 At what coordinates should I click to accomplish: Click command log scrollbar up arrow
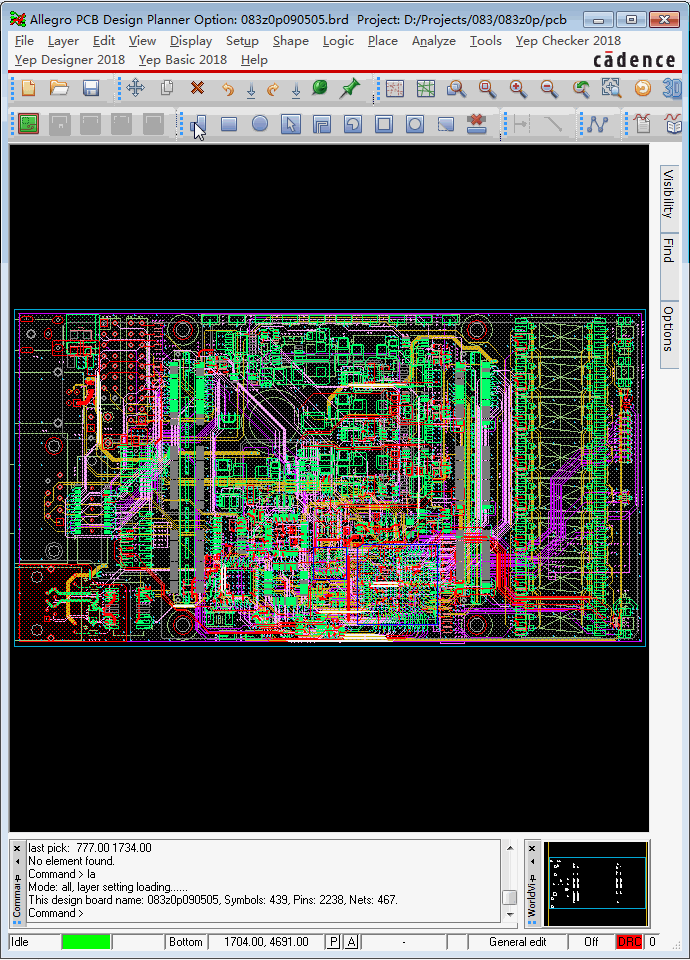[x=510, y=848]
